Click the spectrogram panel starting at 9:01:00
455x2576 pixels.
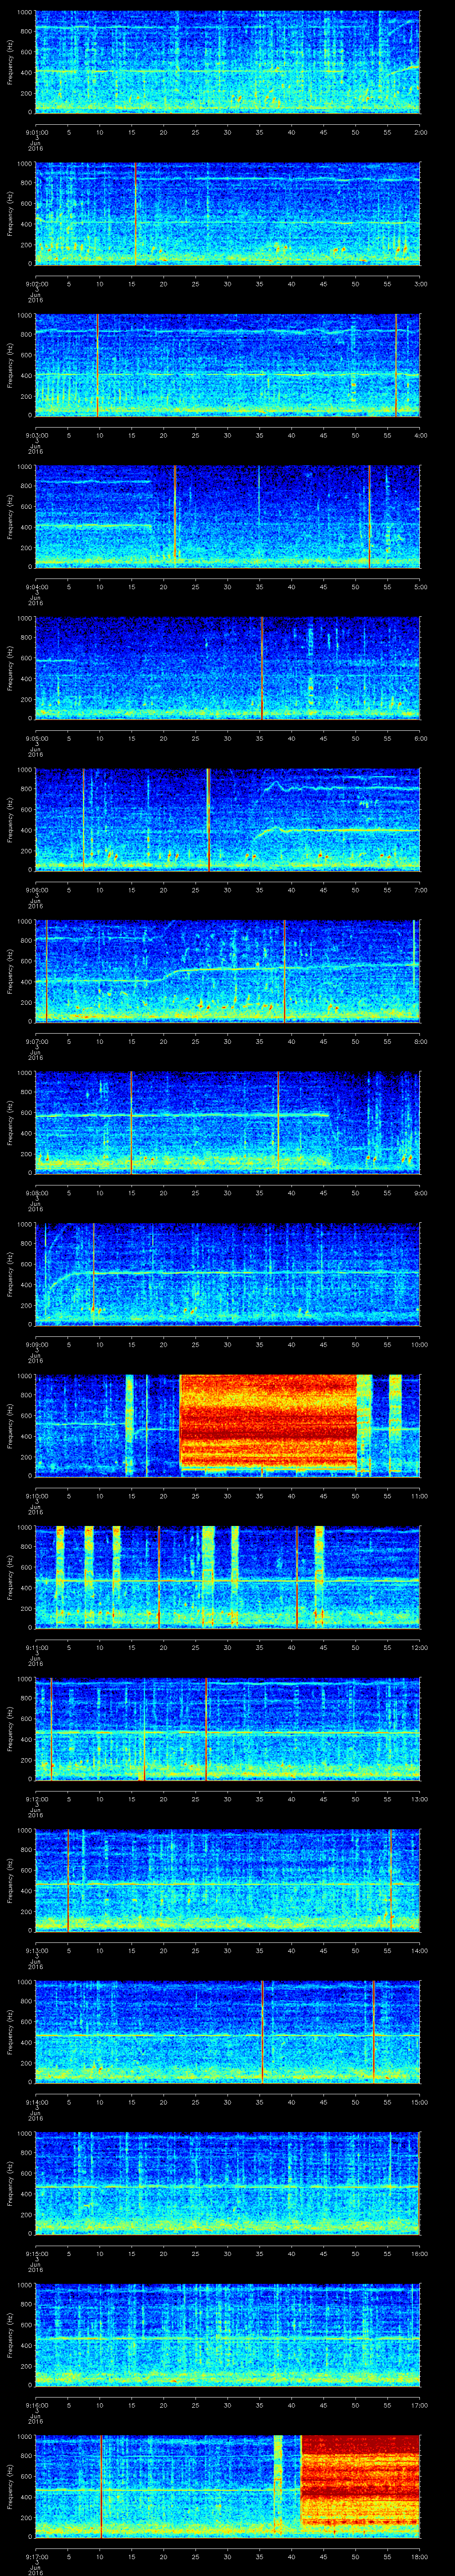[x=228, y=62]
